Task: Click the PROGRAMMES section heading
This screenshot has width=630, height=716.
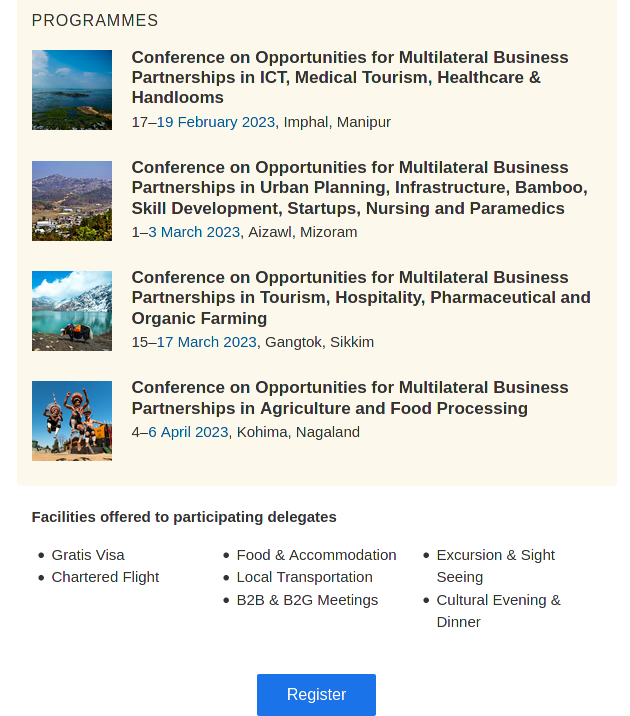Action: 95,21
